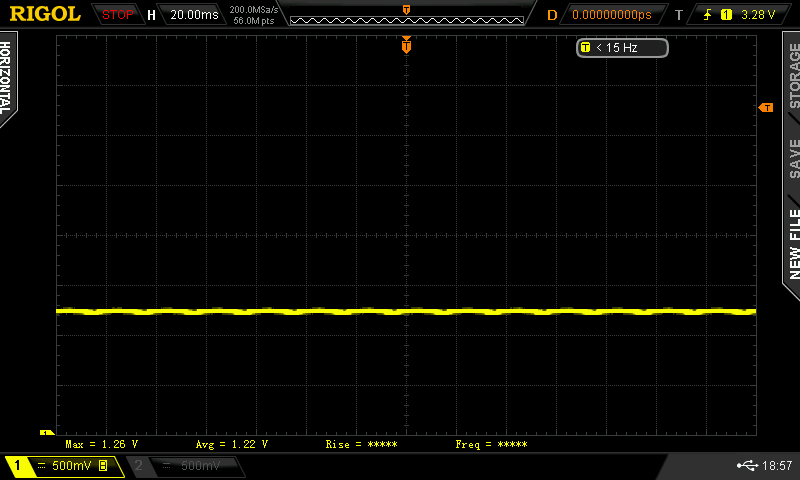800x480 pixels.
Task: Click the Rise = ***** measurement
Action: 361,444
